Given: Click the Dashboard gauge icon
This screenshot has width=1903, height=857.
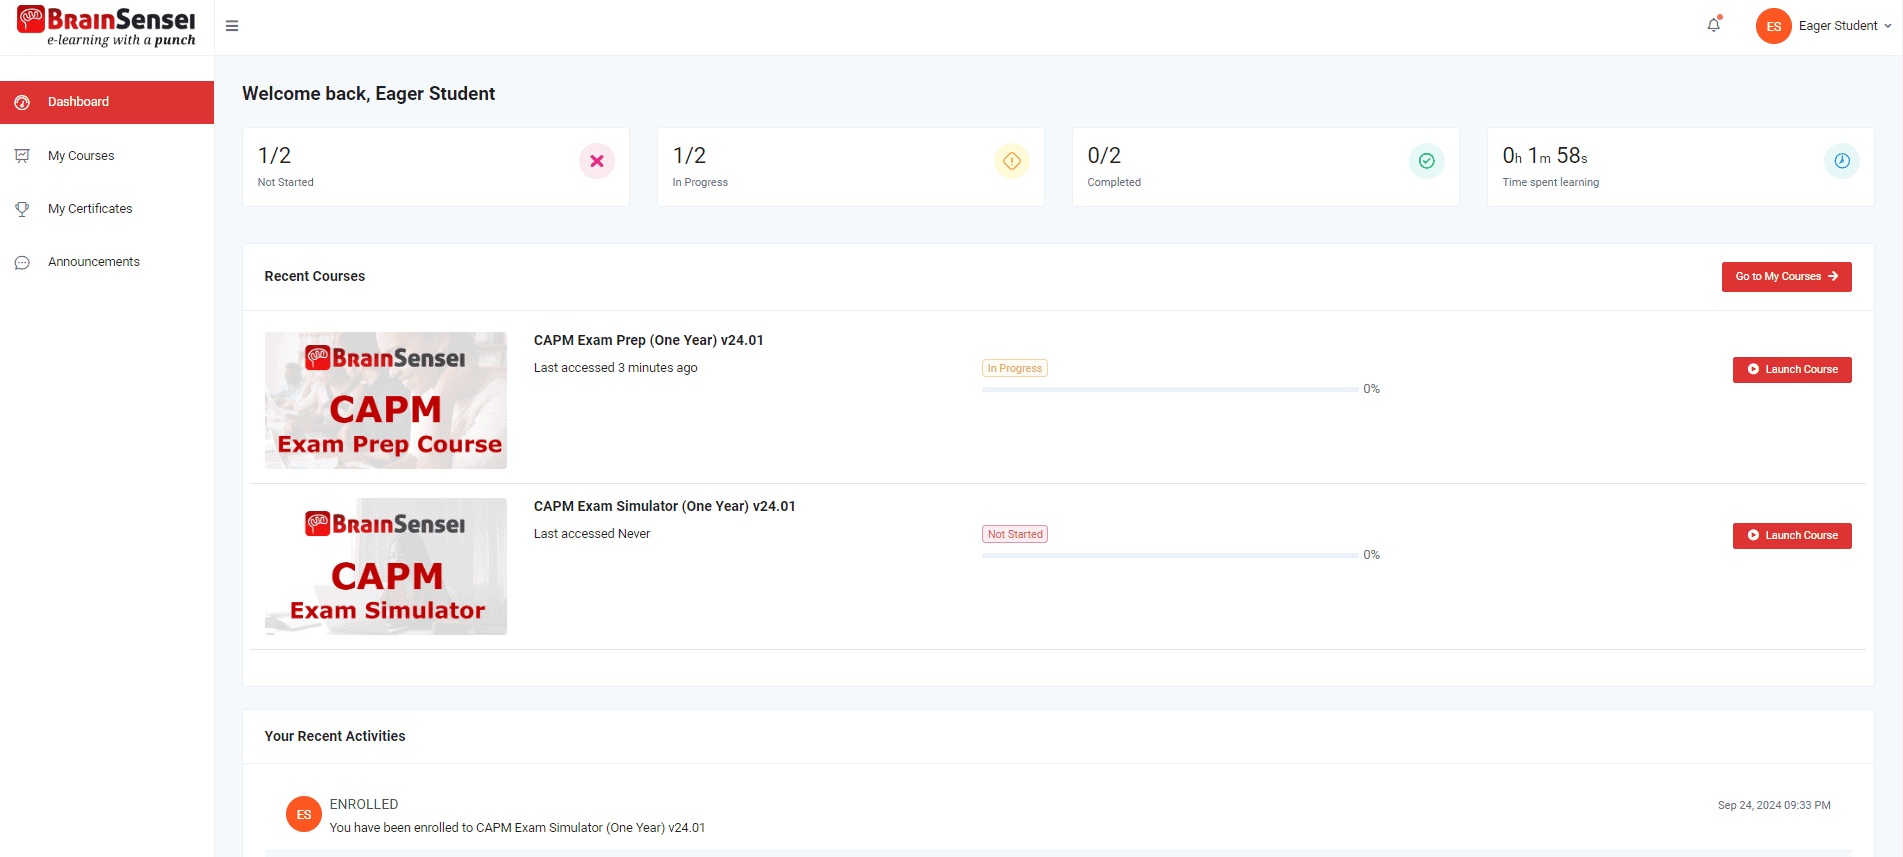Looking at the screenshot, I should [x=22, y=102].
